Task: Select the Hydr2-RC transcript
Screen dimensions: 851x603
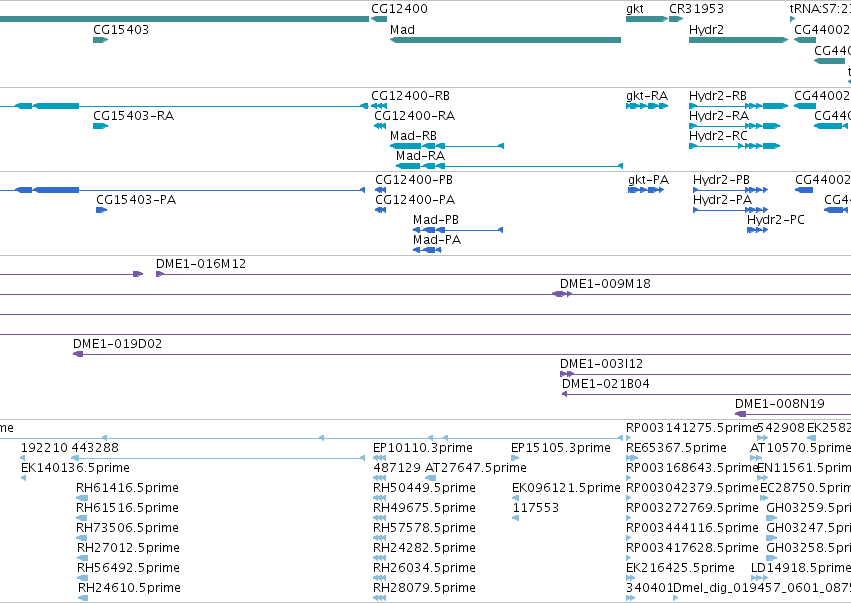Action: point(734,146)
